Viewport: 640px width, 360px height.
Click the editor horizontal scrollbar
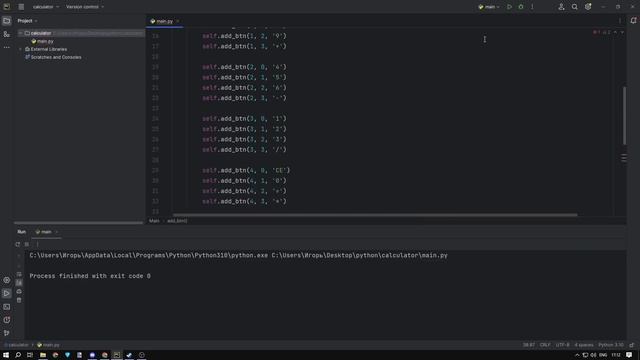tap(375, 215)
